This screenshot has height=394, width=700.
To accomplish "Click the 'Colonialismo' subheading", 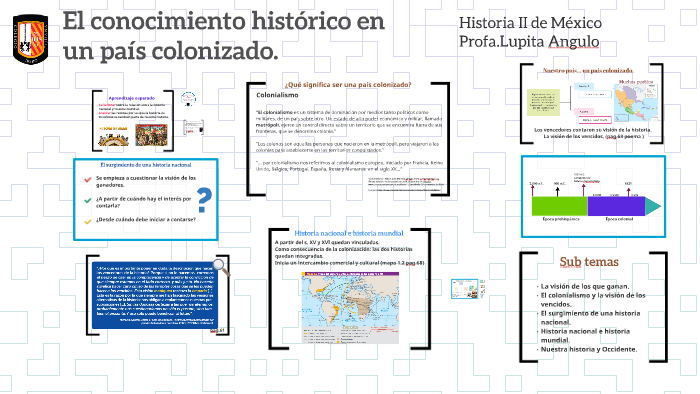I will point(277,95).
